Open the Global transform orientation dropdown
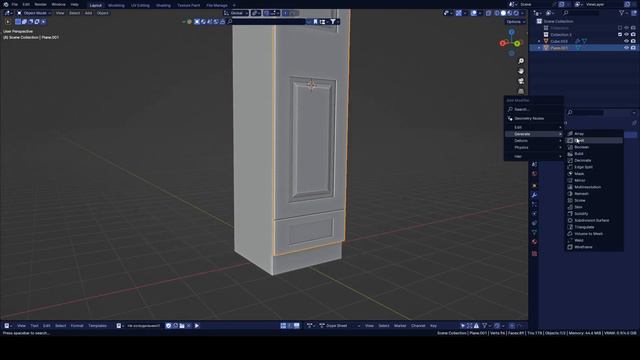 click(x=236, y=13)
